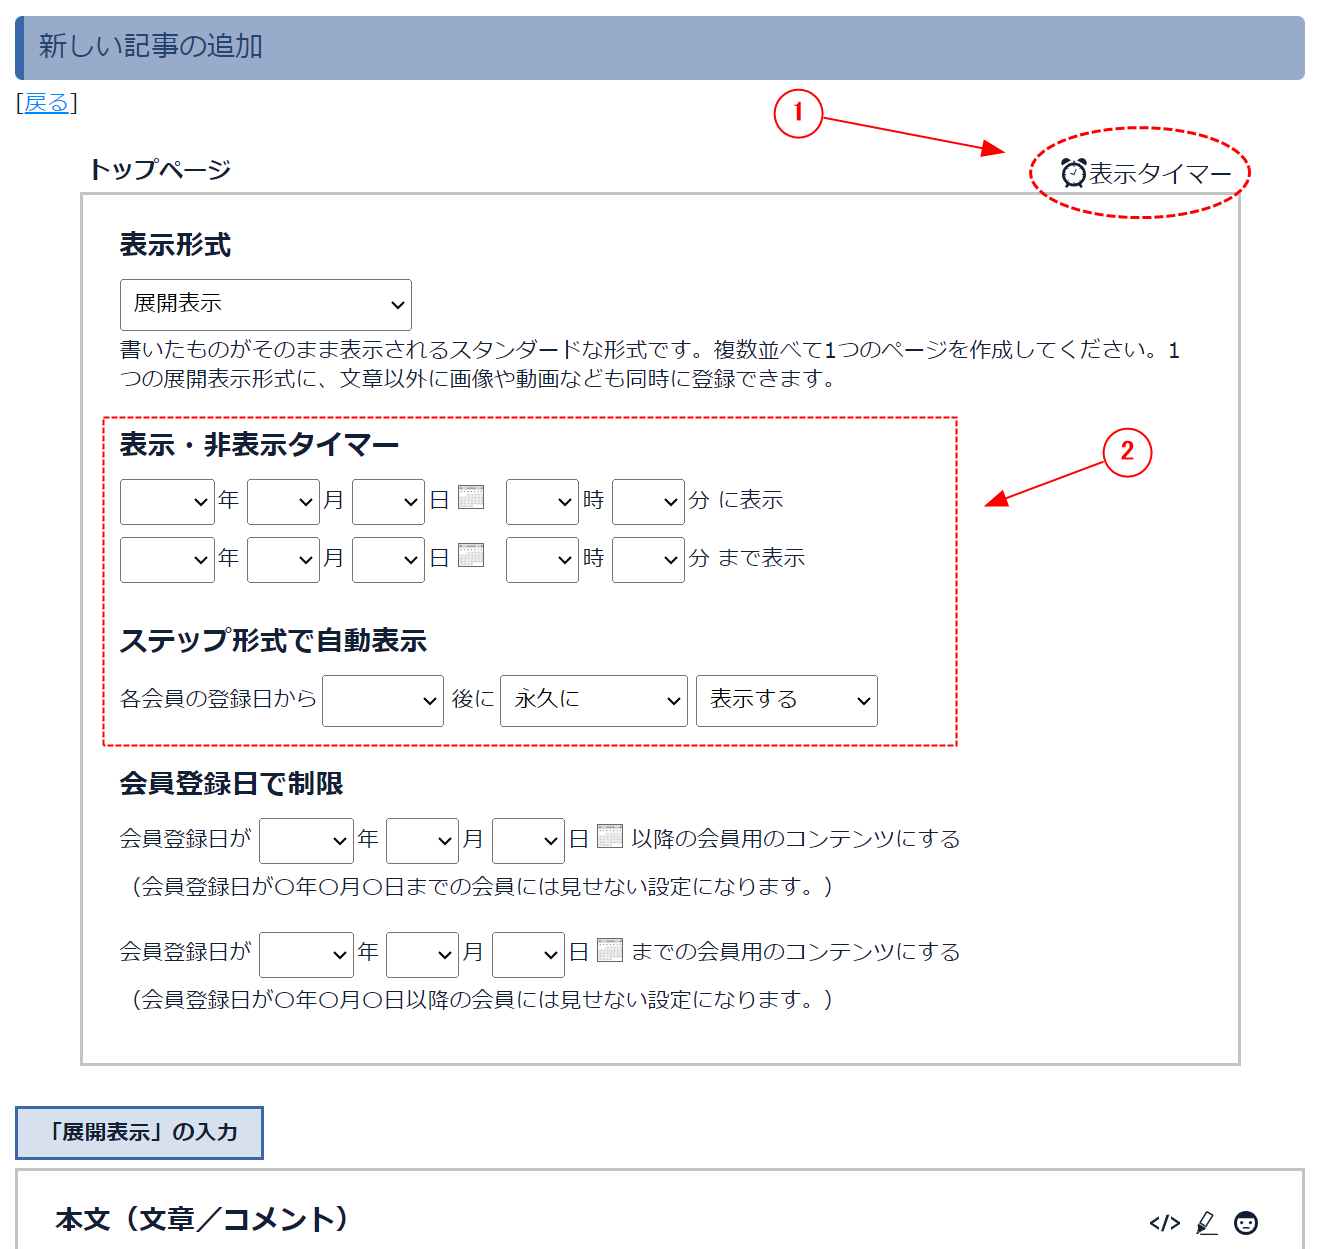
Task: Click the 新しい記事の追加 page header
Action: 150,46
